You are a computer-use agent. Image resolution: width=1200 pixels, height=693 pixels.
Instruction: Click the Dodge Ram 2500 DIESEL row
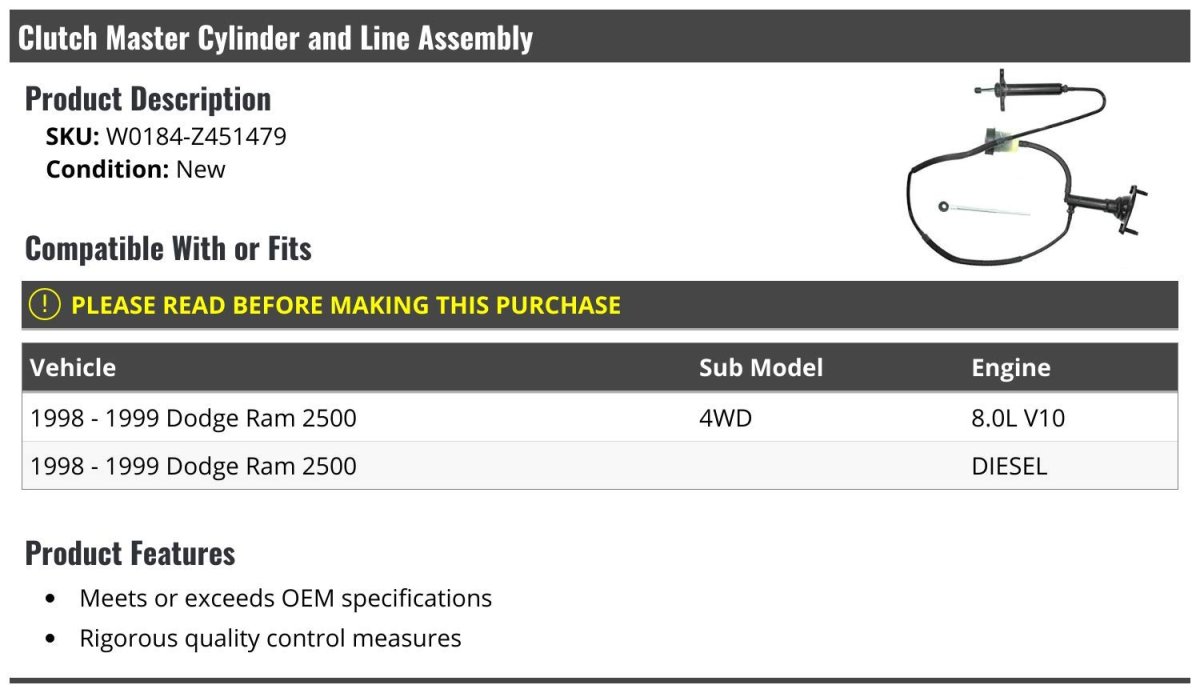pos(600,466)
